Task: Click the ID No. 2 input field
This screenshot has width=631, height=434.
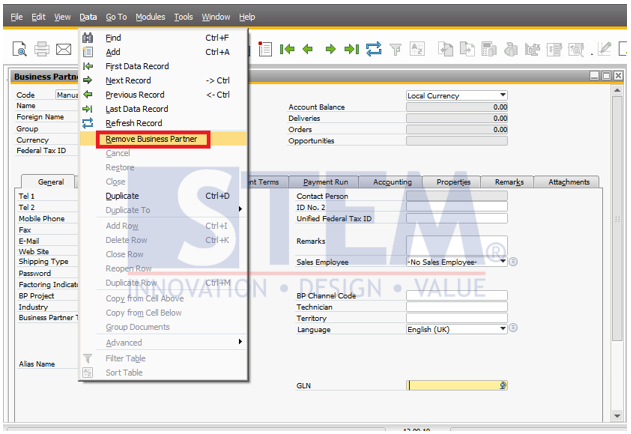Action: tap(457, 207)
